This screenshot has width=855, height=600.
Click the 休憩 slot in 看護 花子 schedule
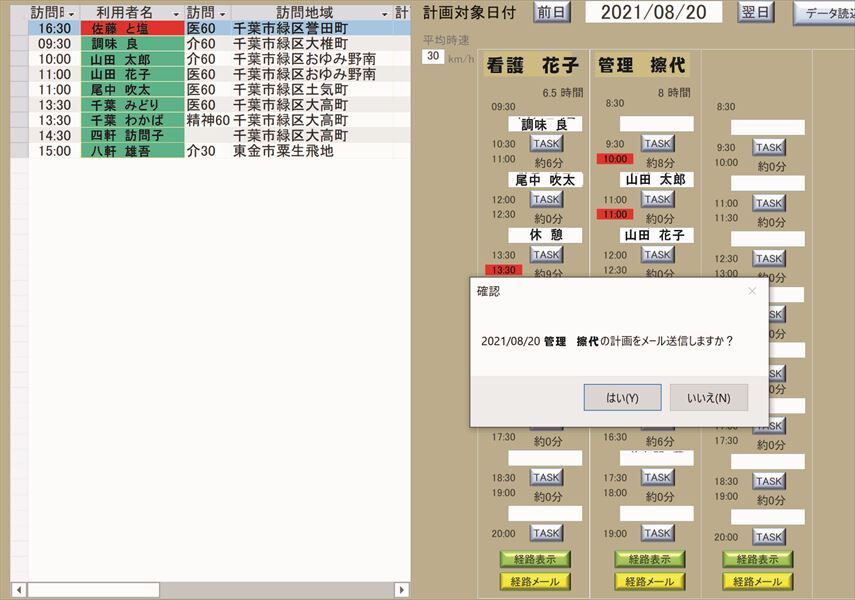(545, 235)
